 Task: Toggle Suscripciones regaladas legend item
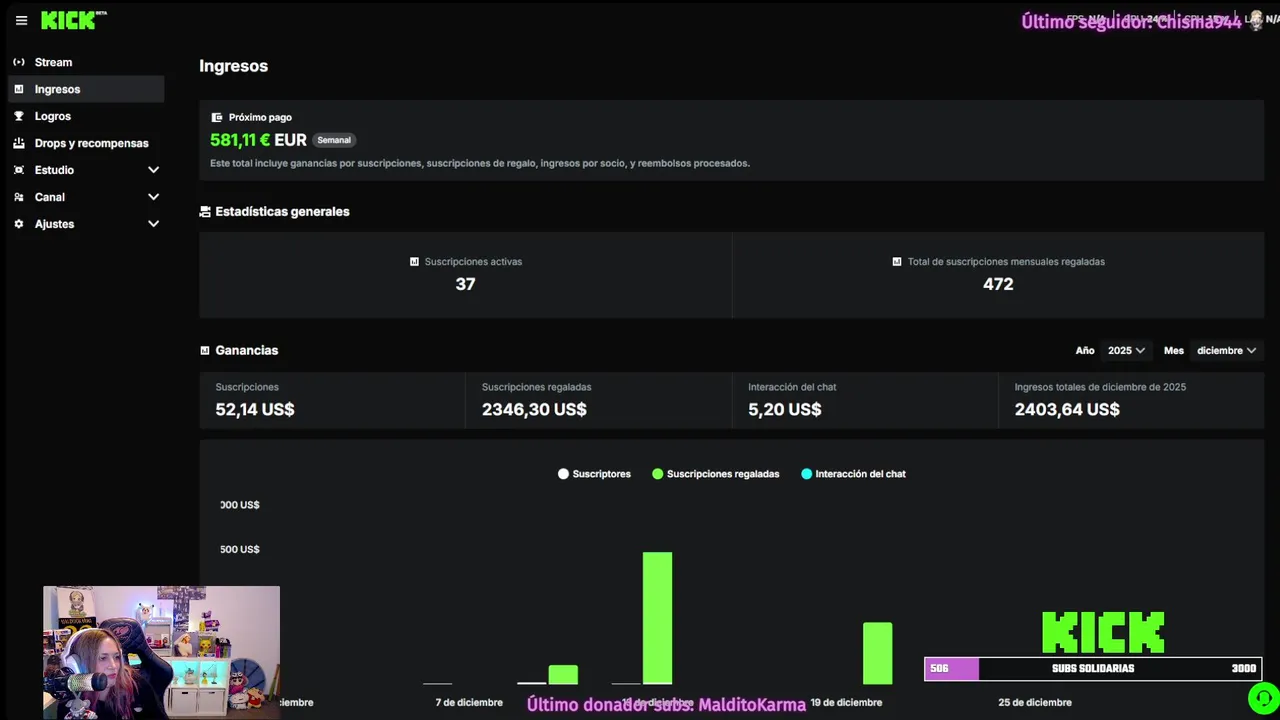point(715,474)
